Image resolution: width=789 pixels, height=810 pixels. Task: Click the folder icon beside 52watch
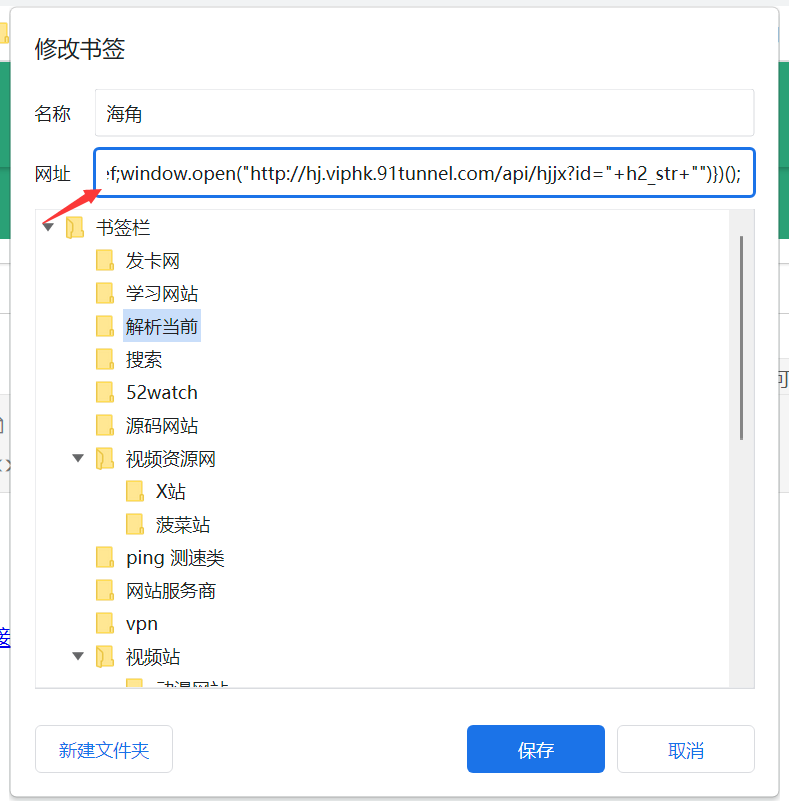click(105, 392)
